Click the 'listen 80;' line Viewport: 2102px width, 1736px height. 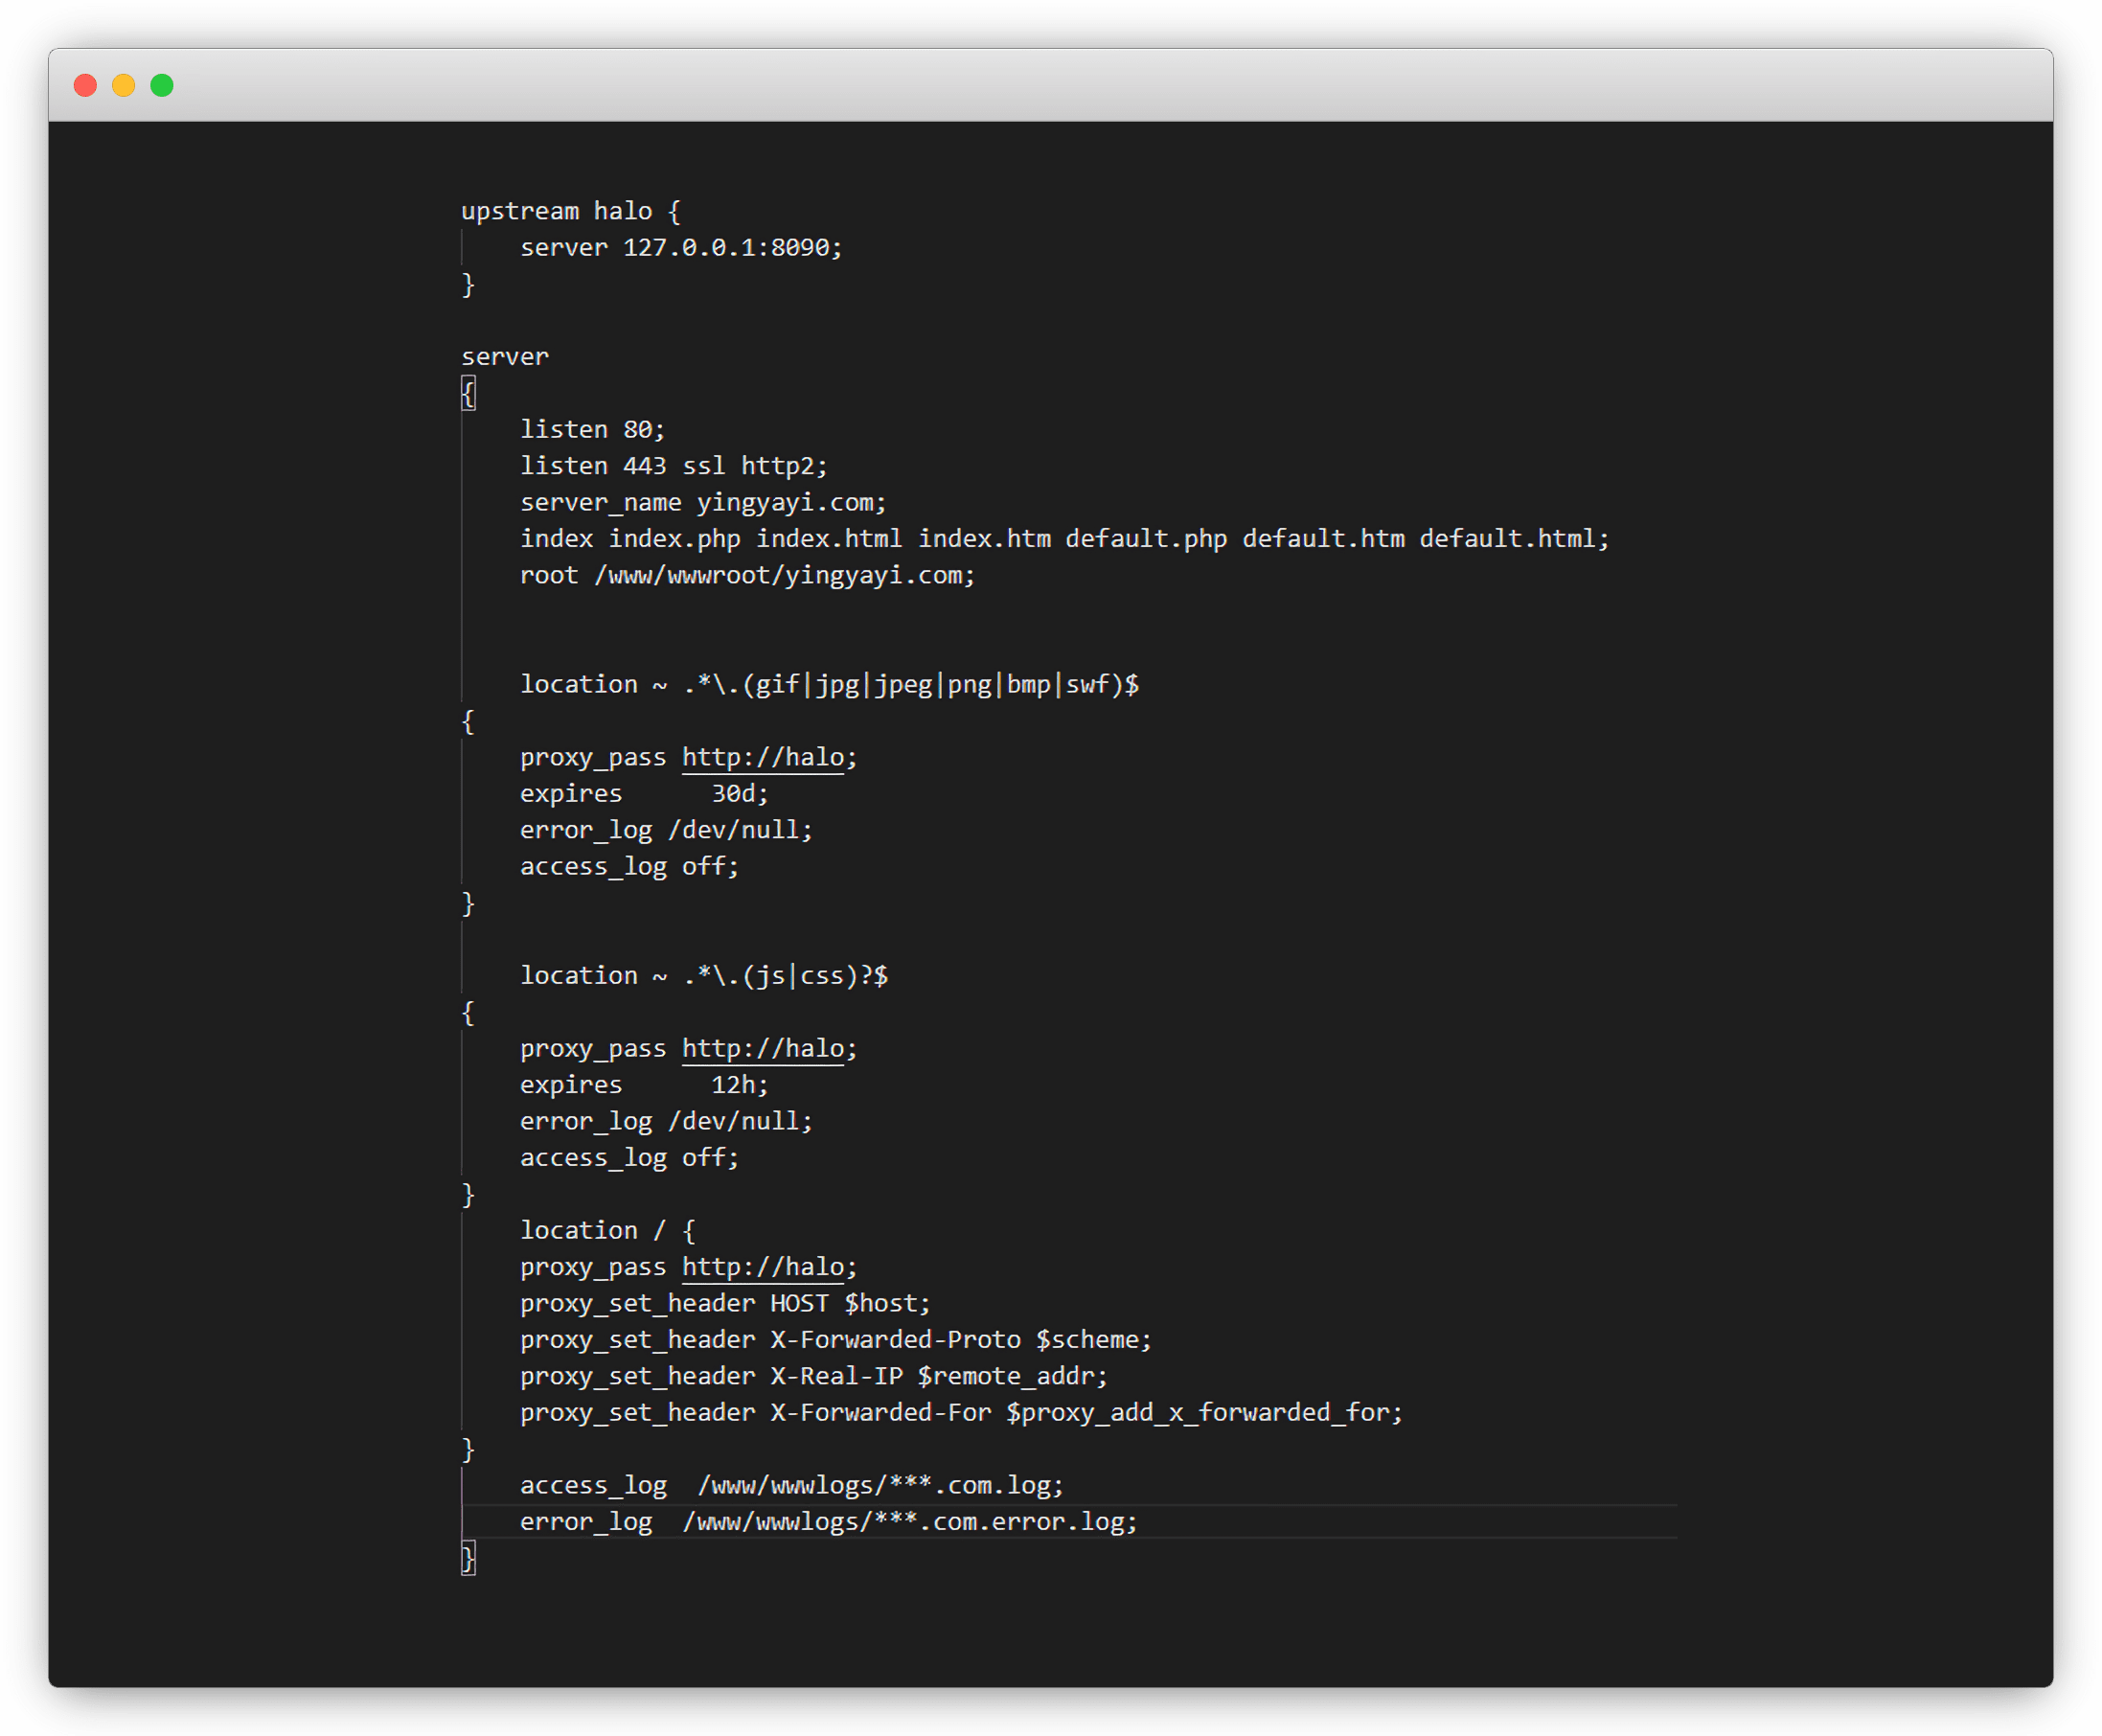[591, 429]
